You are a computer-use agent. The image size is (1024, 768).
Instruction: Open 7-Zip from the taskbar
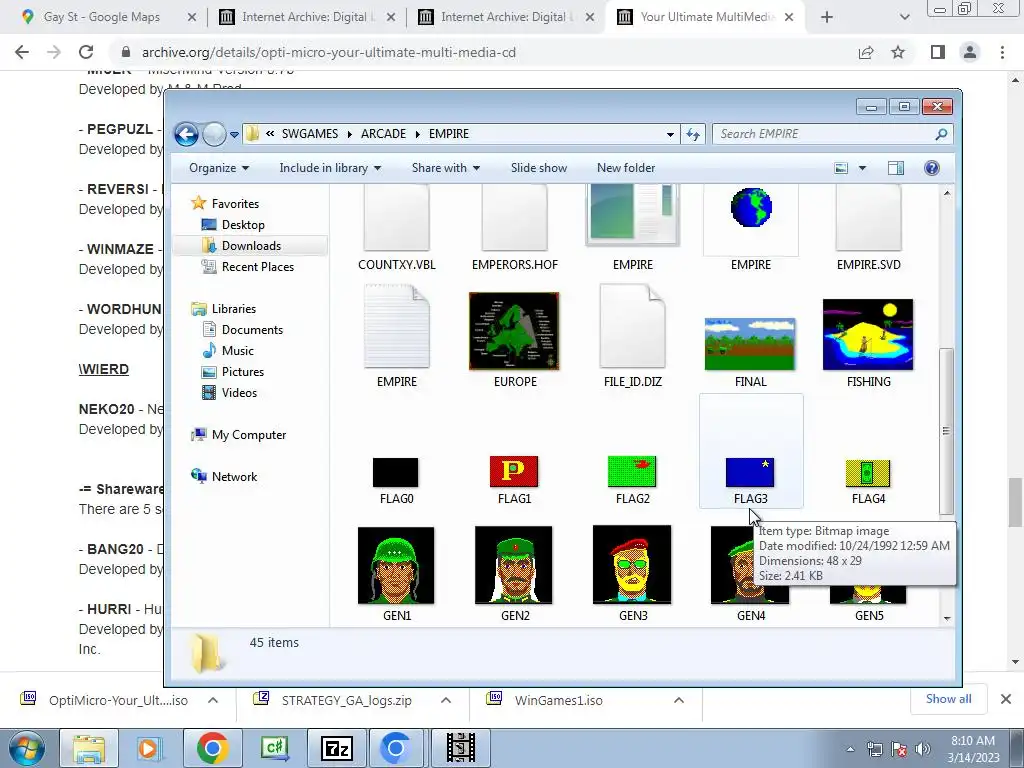337,748
